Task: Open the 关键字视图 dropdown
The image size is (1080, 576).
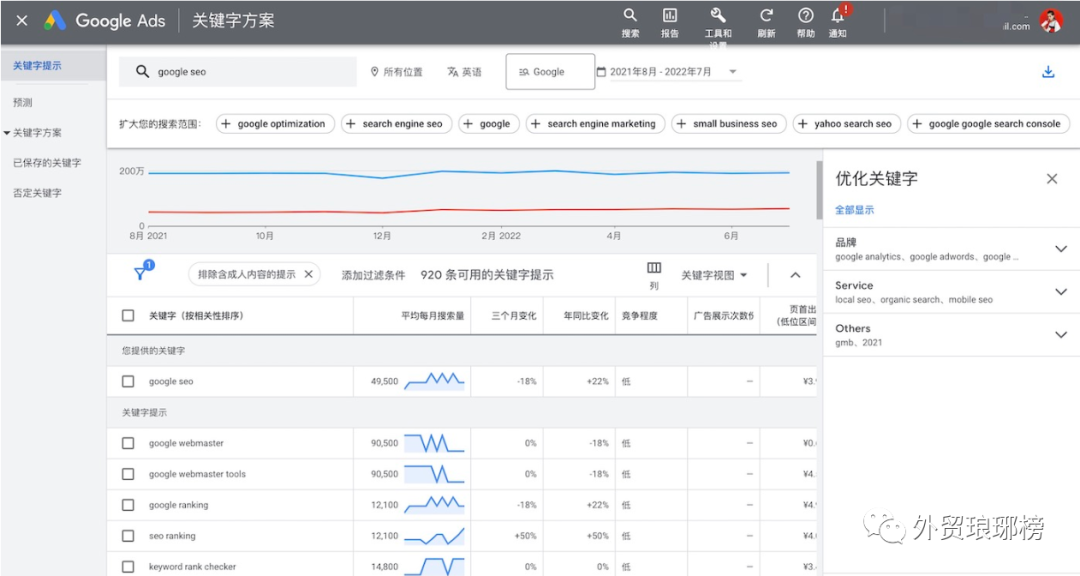Action: [x=714, y=275]
